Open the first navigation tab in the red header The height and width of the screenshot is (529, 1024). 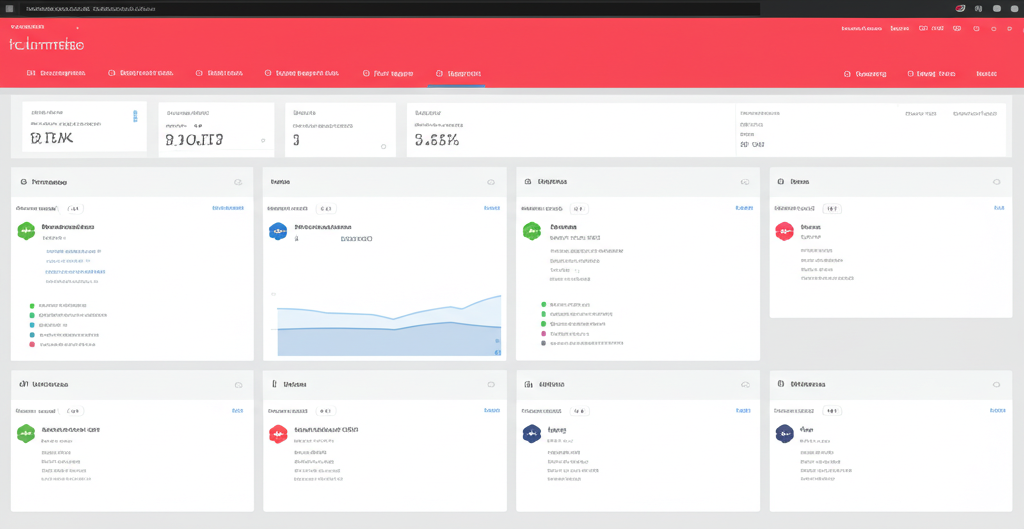(56, 74)
